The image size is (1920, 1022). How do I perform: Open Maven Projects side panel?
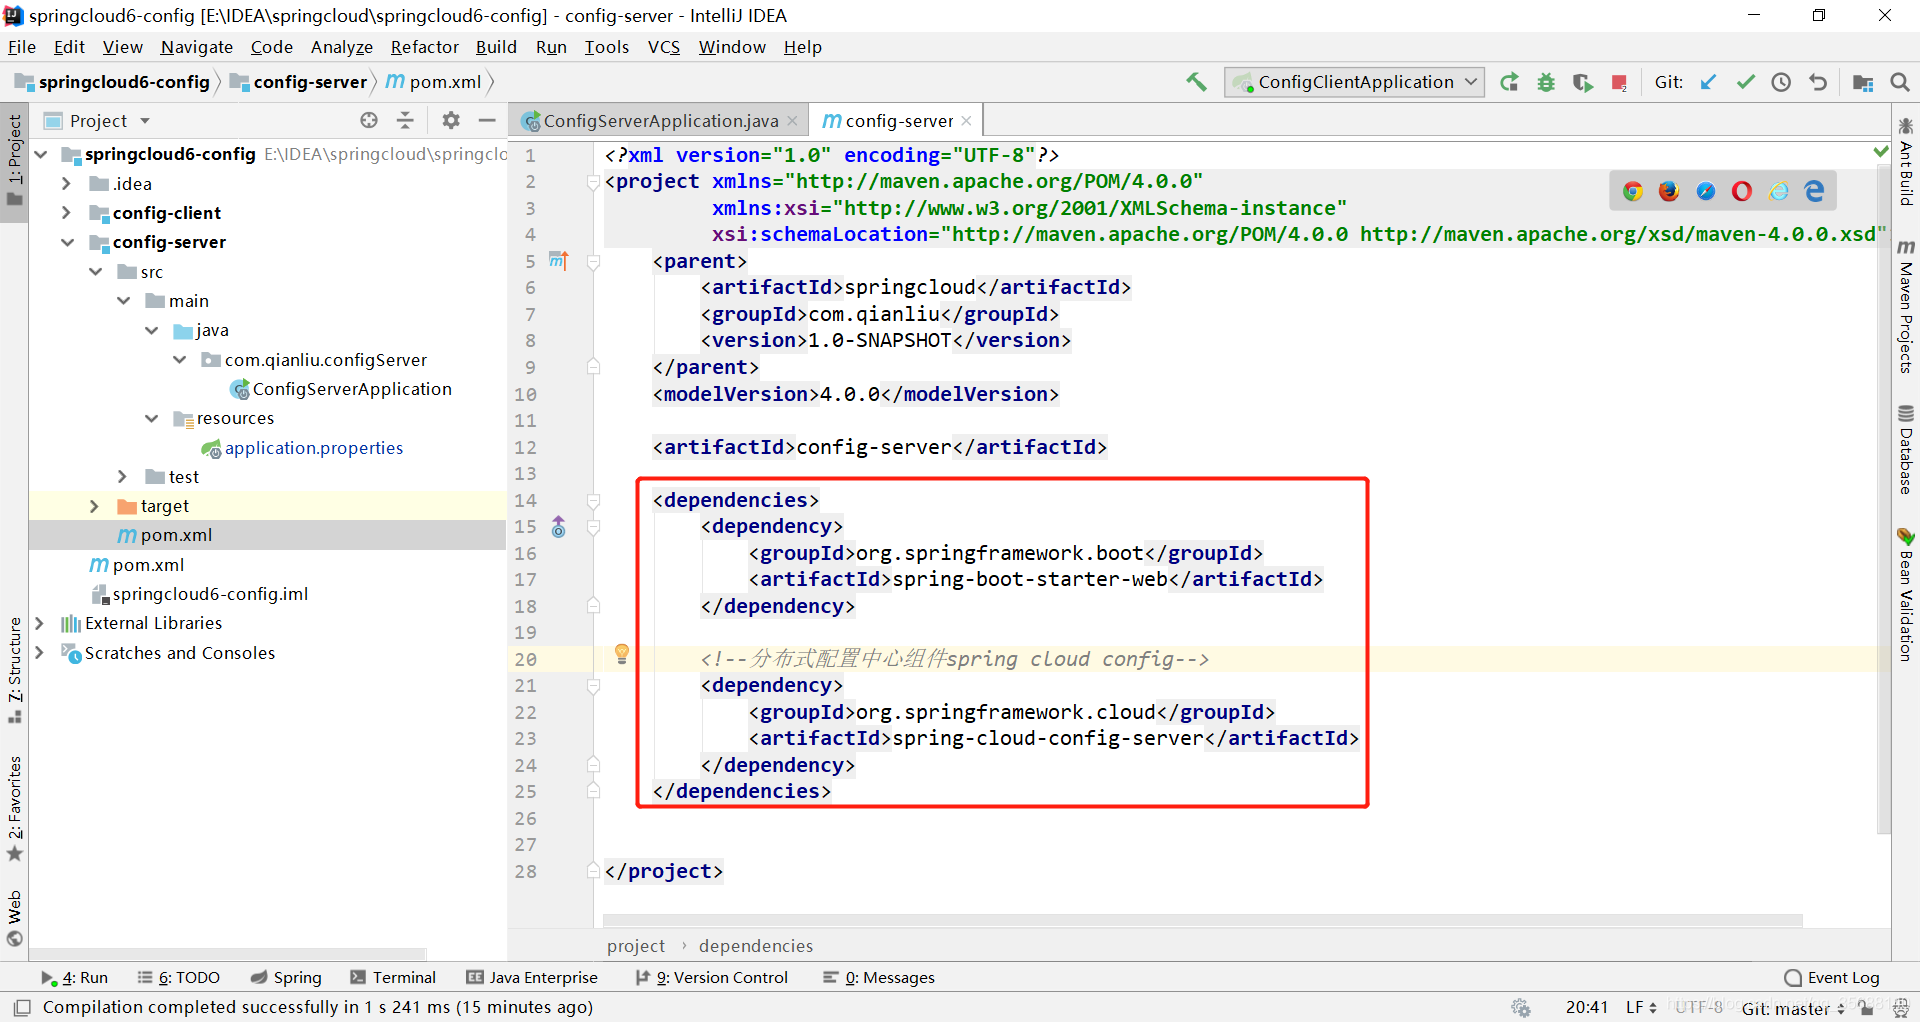pos(1905,307)
